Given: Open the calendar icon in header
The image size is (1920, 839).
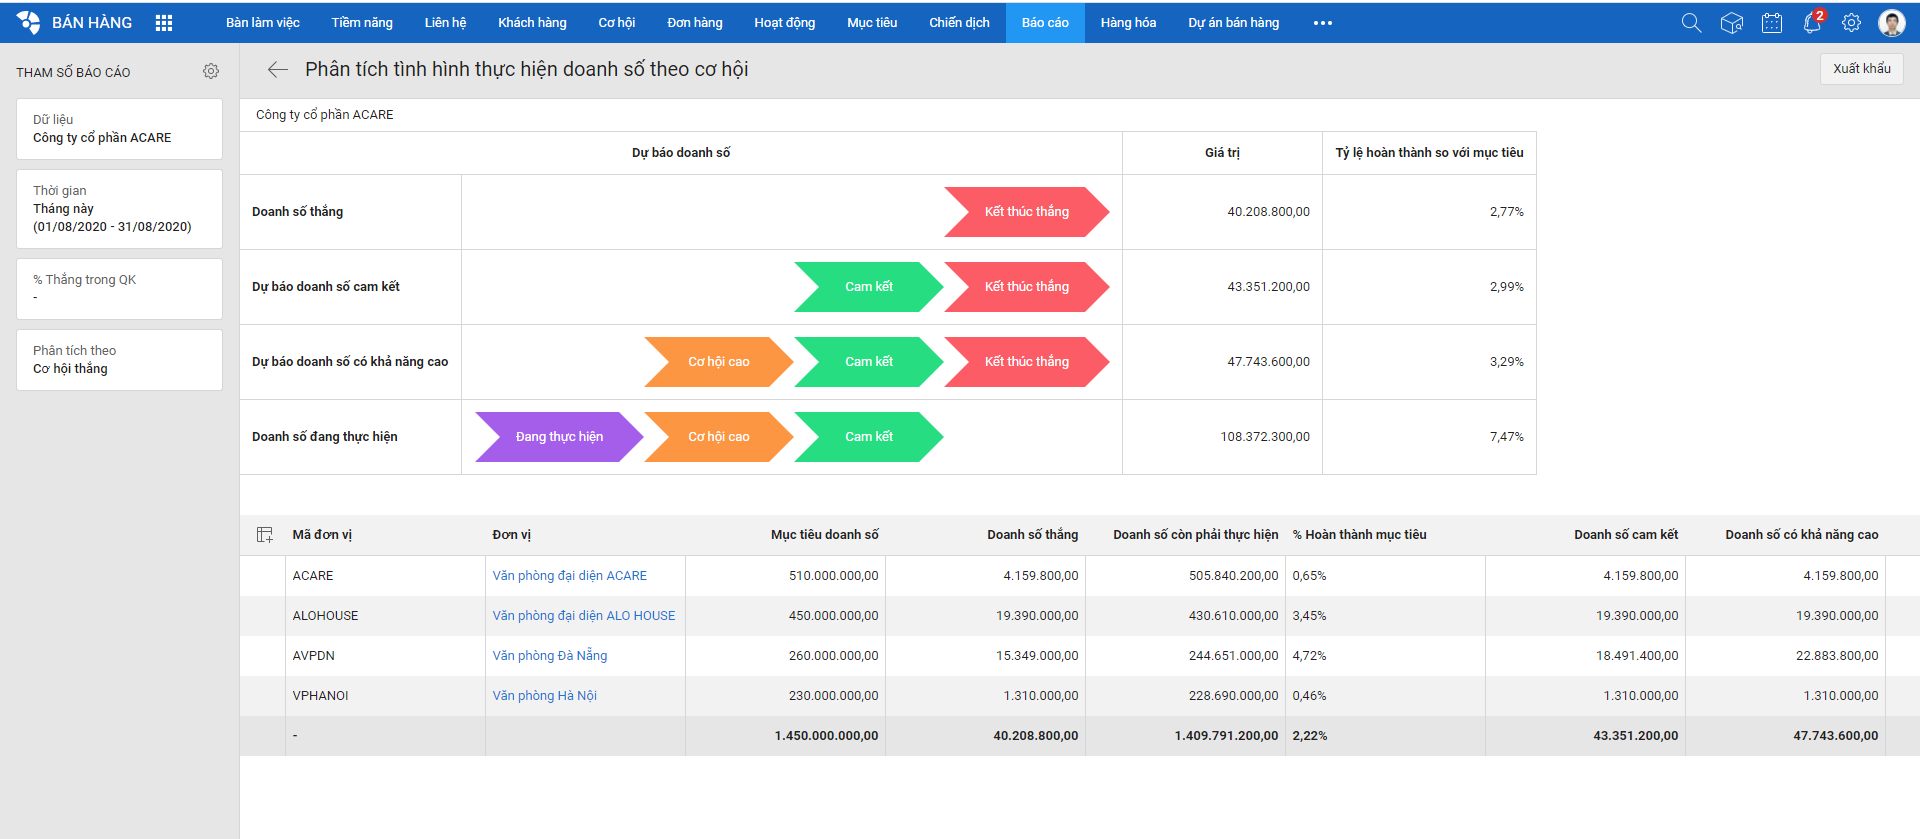Looking at the screenshot, I should [1772, 23].
